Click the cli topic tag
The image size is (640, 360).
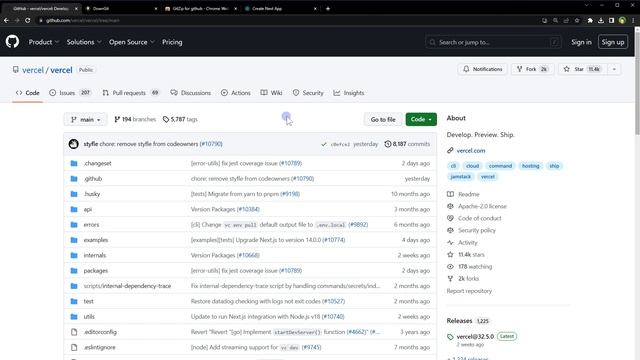coord(453,166)
